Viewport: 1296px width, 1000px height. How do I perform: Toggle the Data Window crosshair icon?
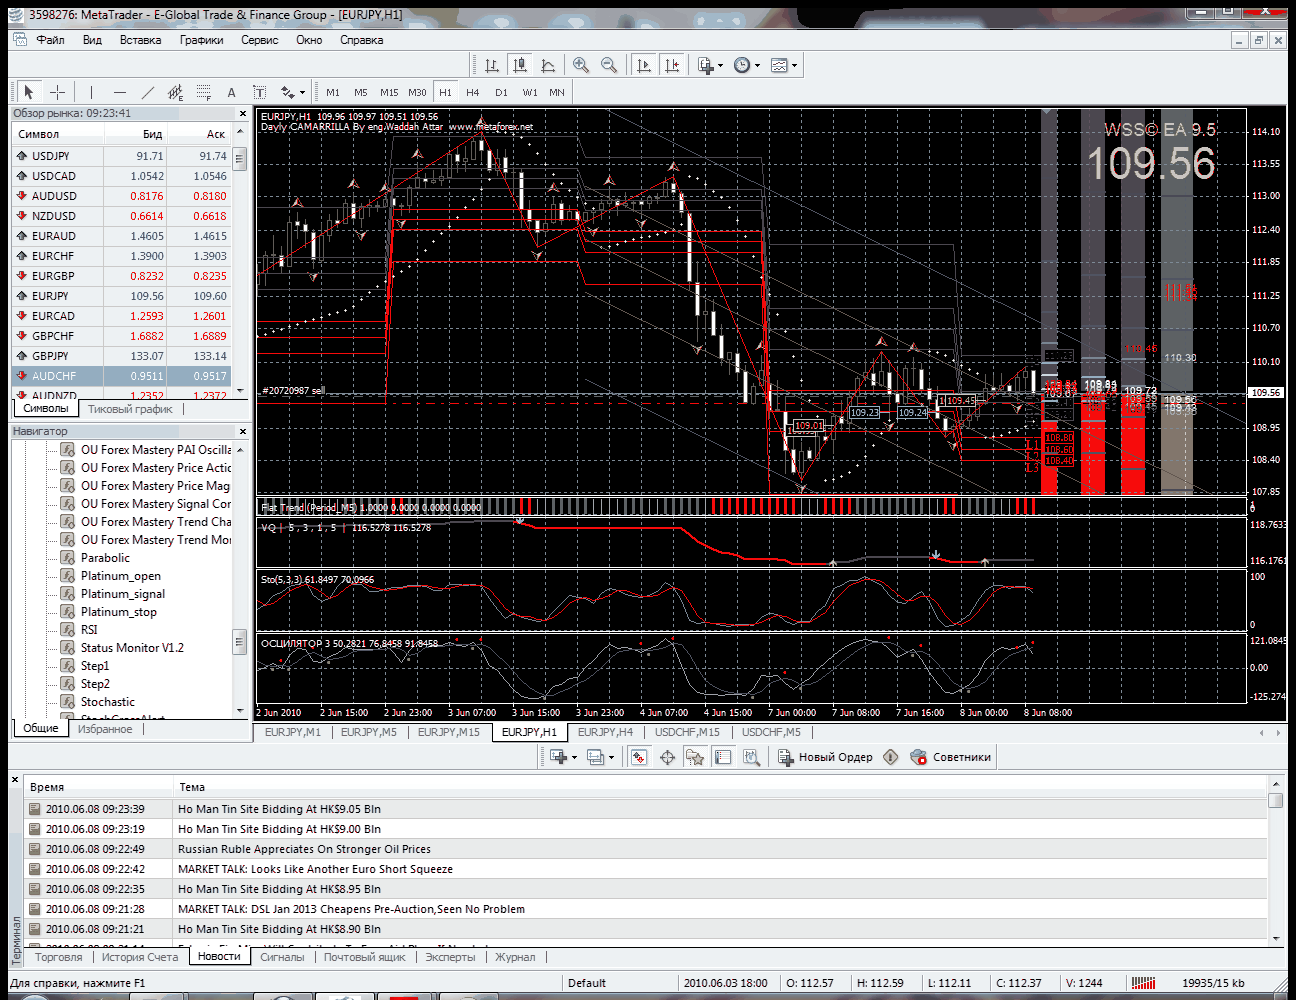[667, 757]
